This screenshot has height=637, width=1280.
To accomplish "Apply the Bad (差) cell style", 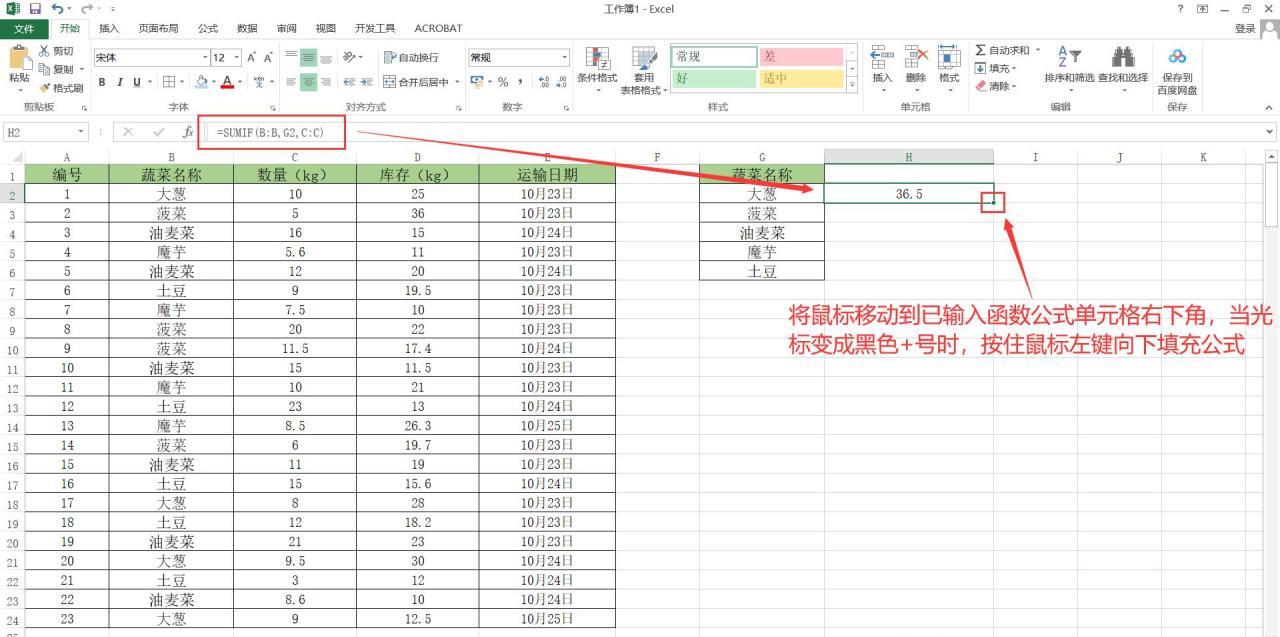I will [x=802, y=57].
